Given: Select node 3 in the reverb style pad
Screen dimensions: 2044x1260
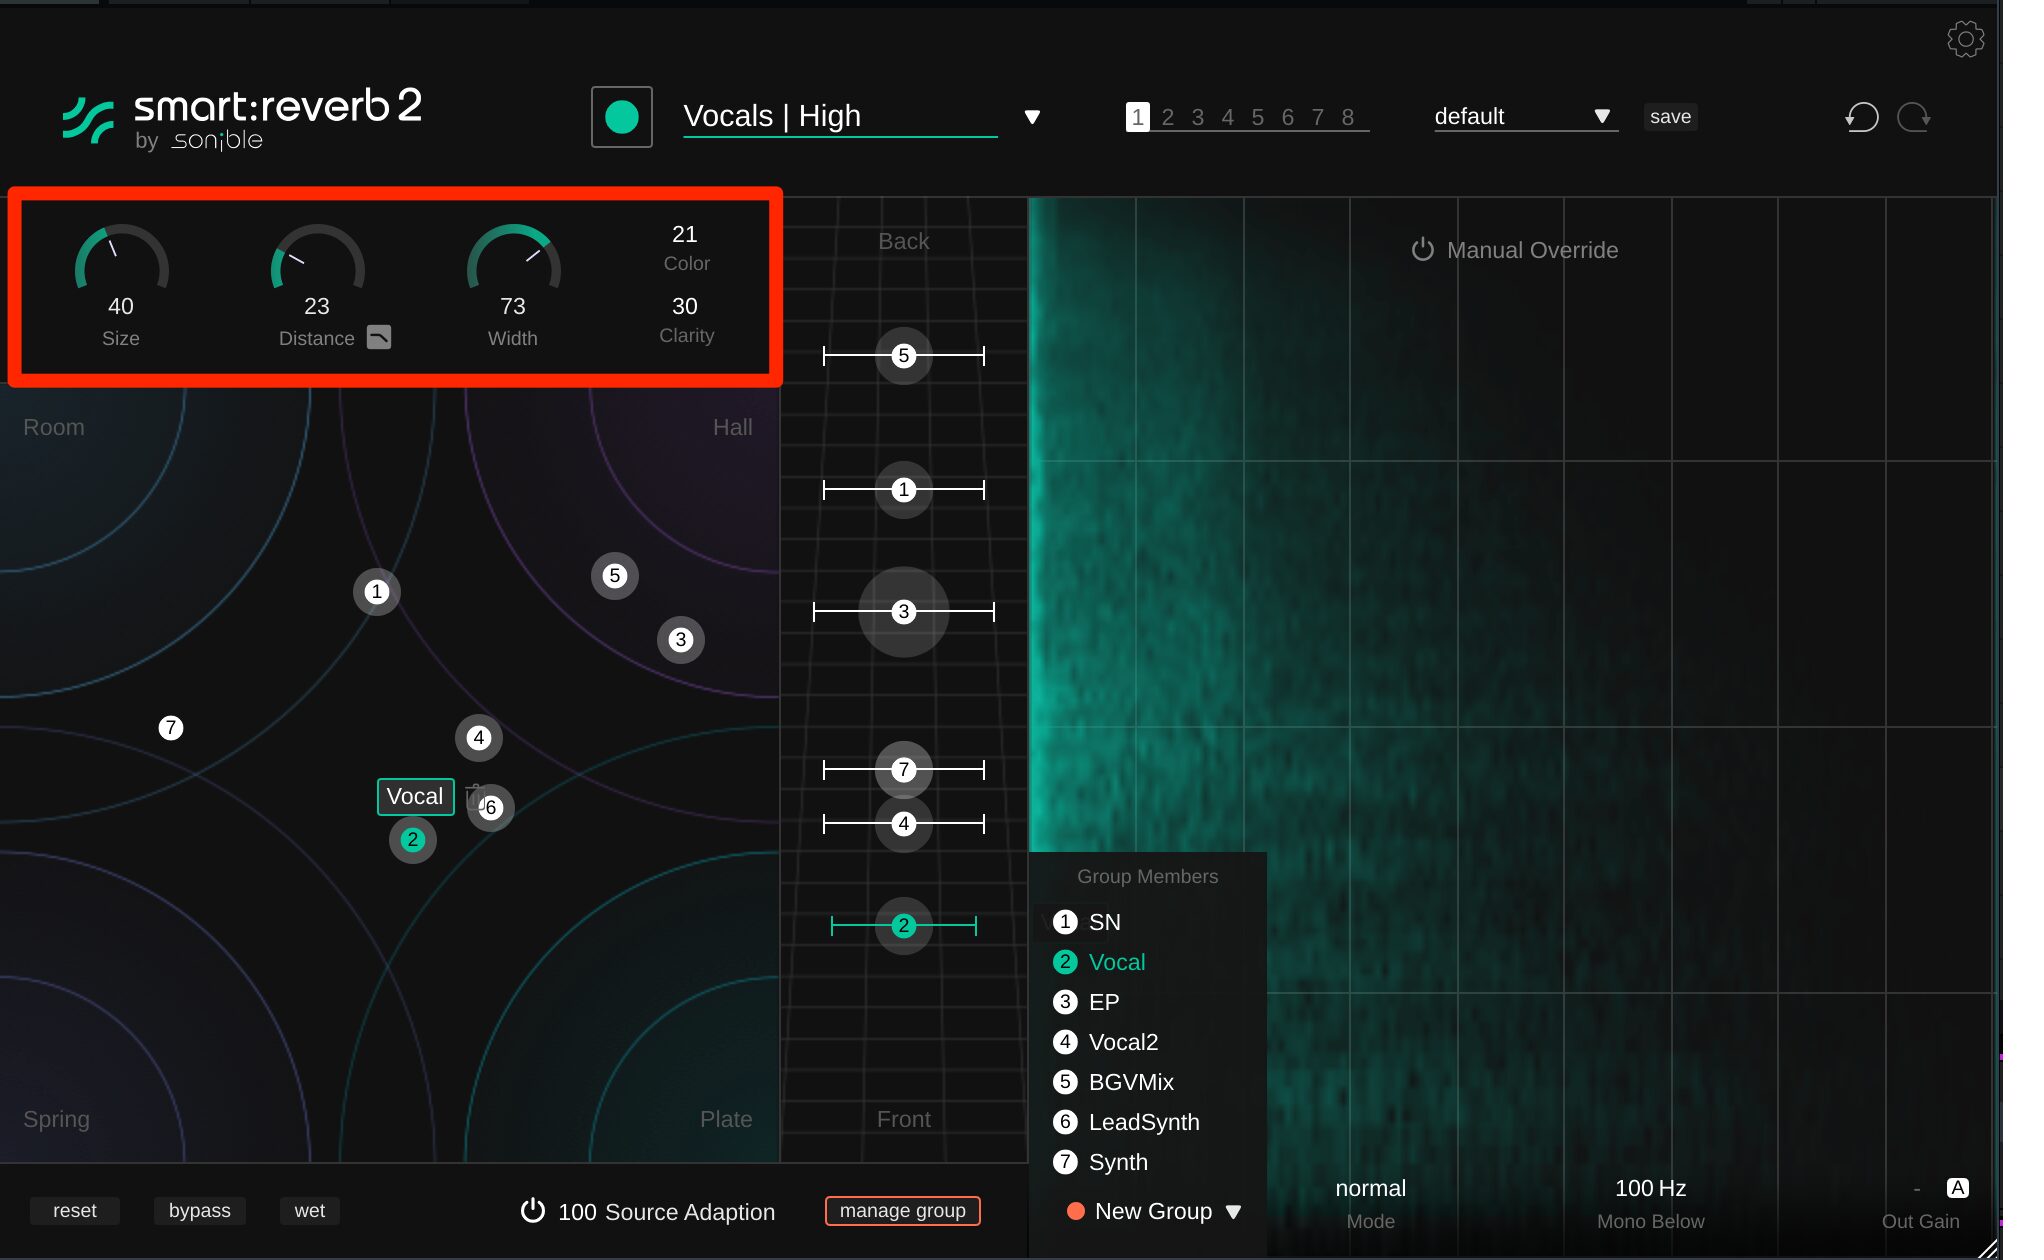Looking at the screenshot, I should 680,639.
